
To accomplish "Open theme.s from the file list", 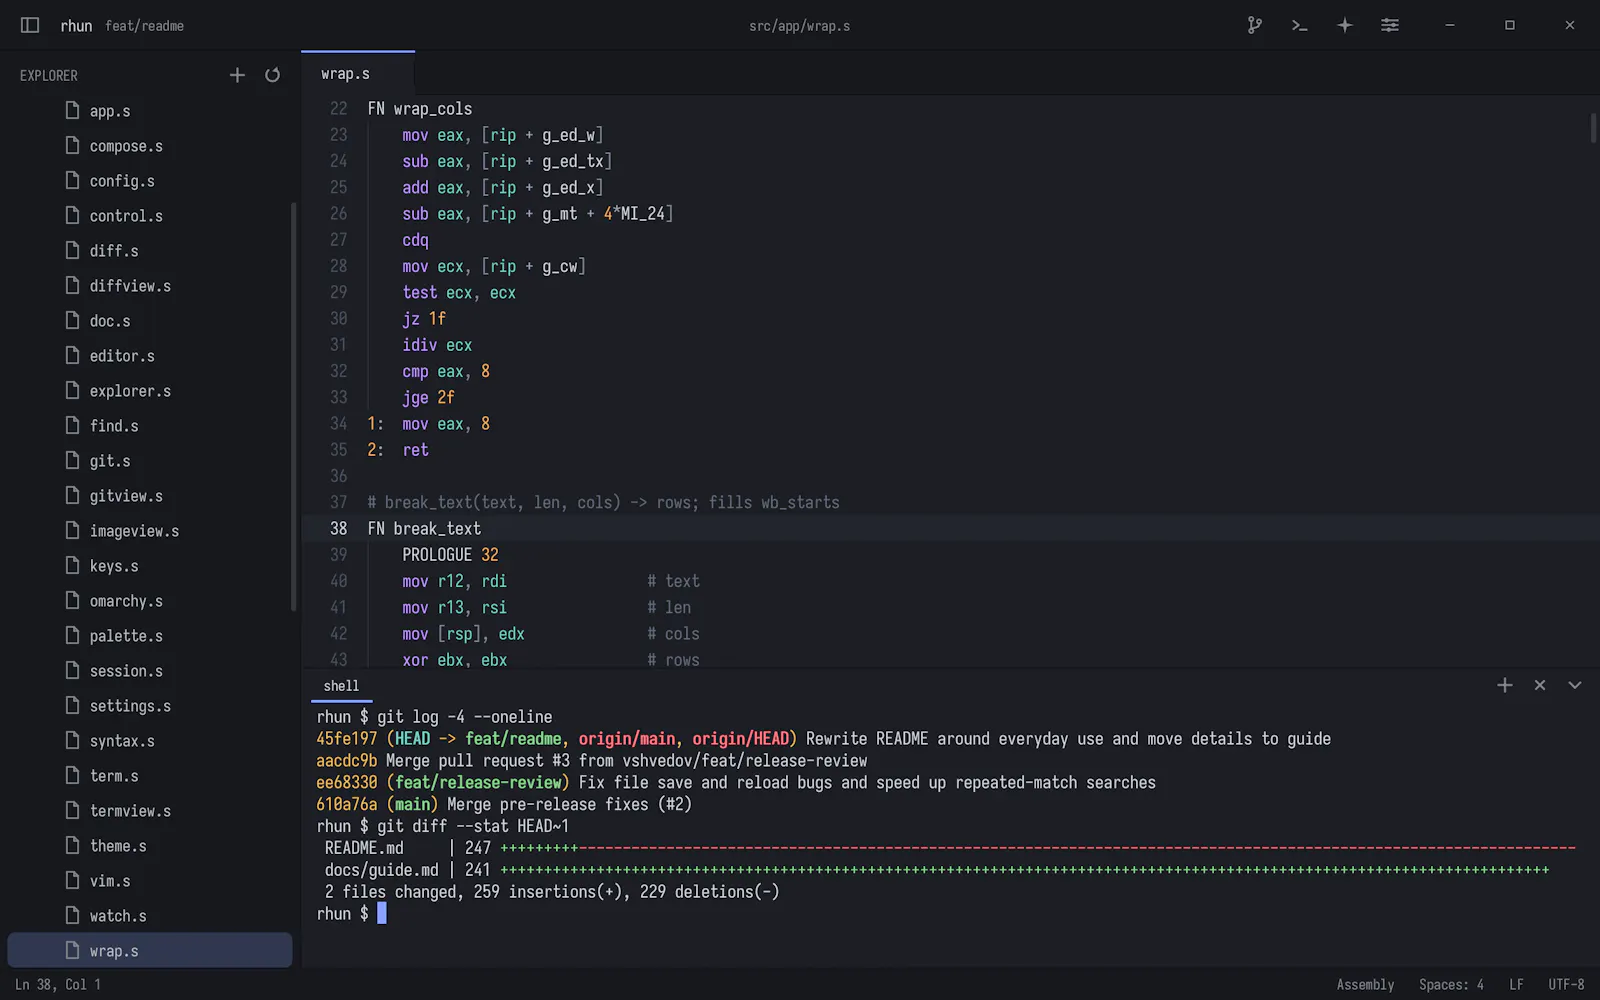I will tap(150, 846).
